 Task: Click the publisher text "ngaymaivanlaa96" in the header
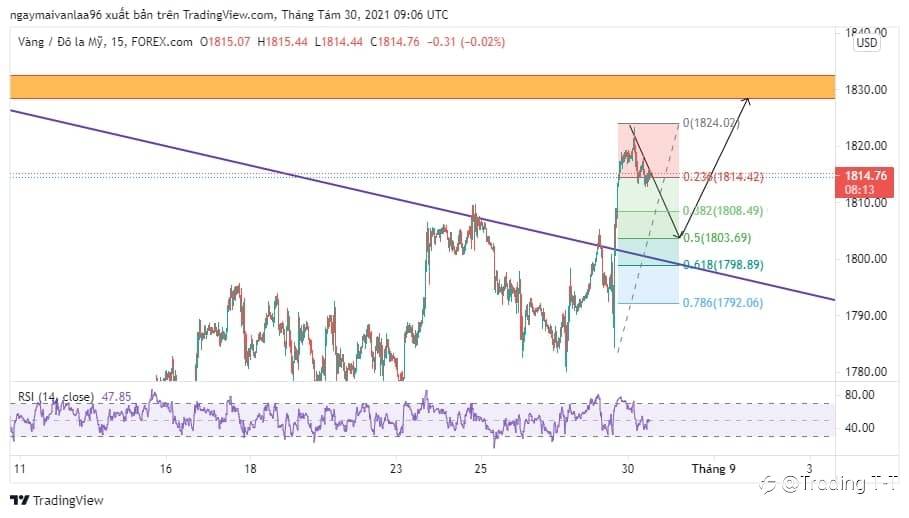pyautogui.click(x=55, y=14)
